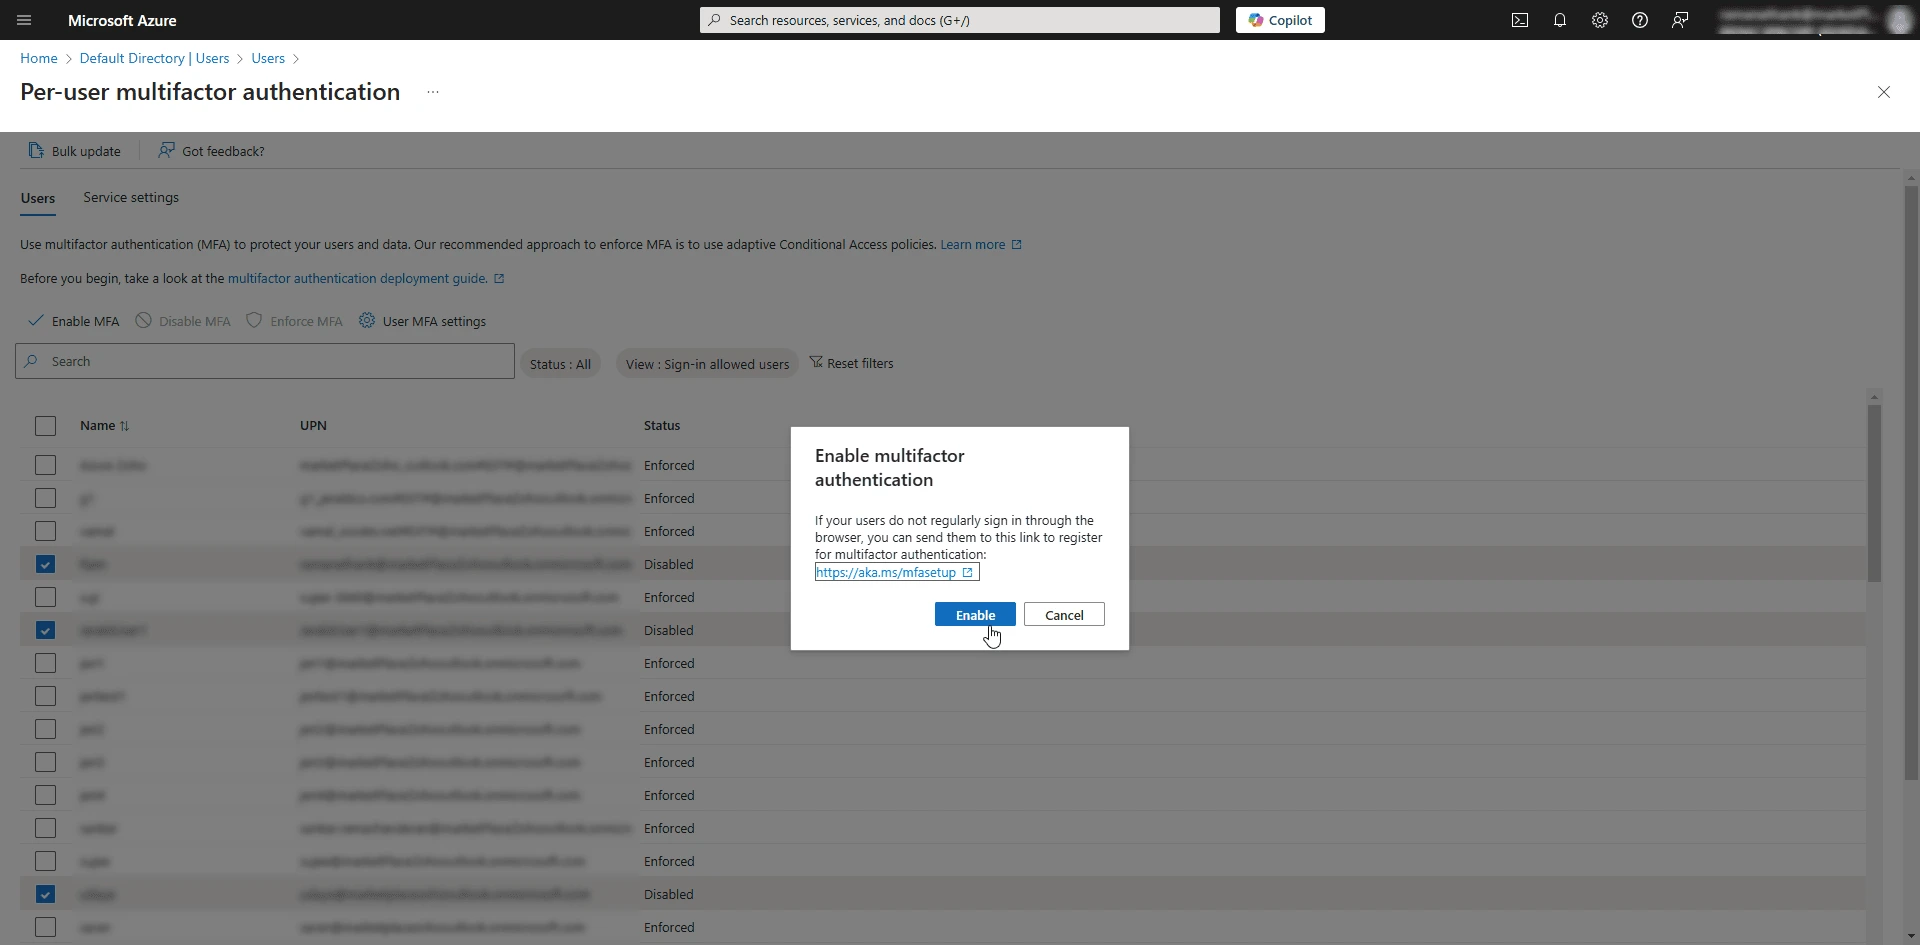Open the aka.ms/mfasetup link

896,572
